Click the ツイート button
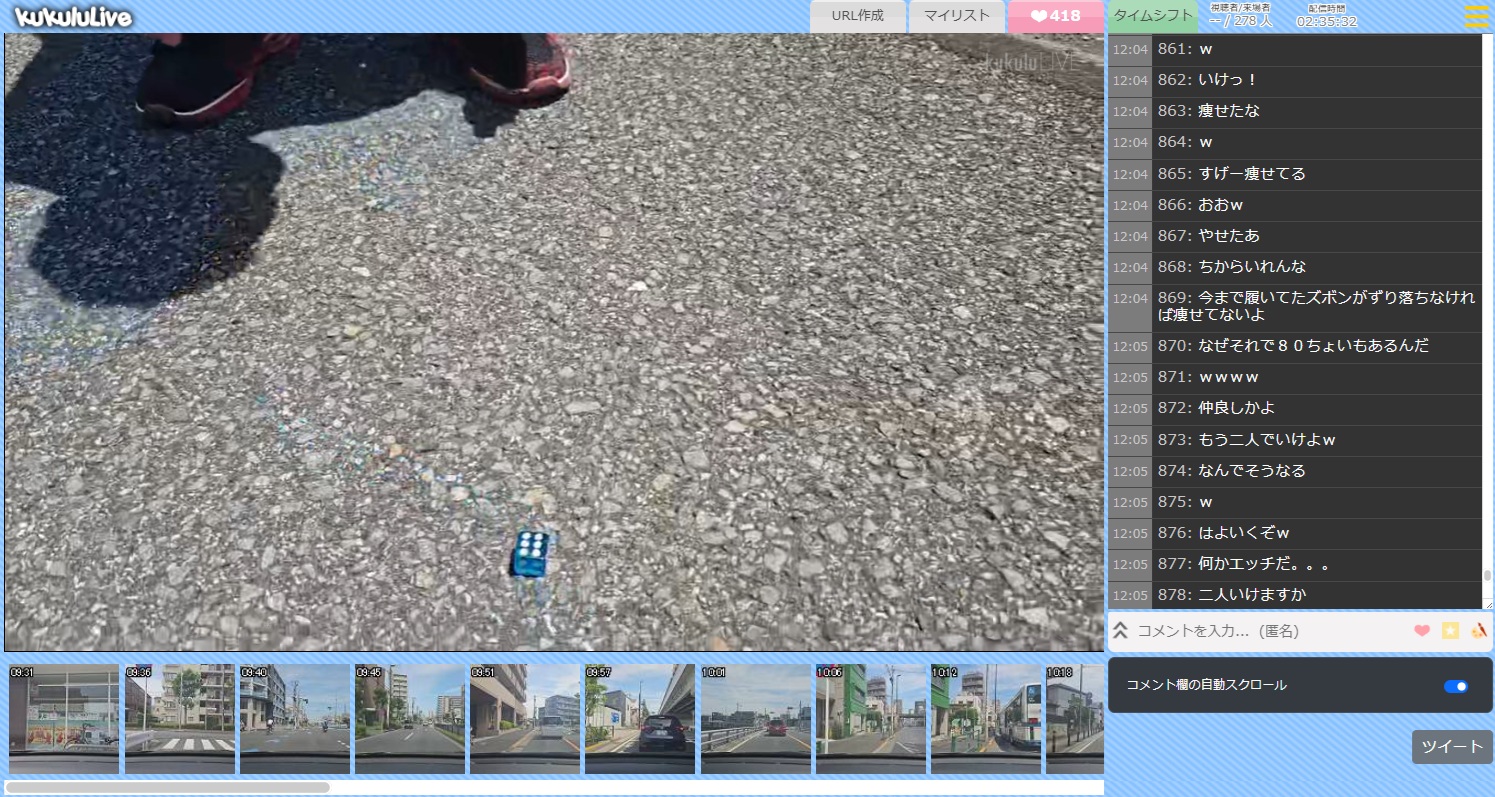Screen dimensions: 1495x797 pos(1452,747)
